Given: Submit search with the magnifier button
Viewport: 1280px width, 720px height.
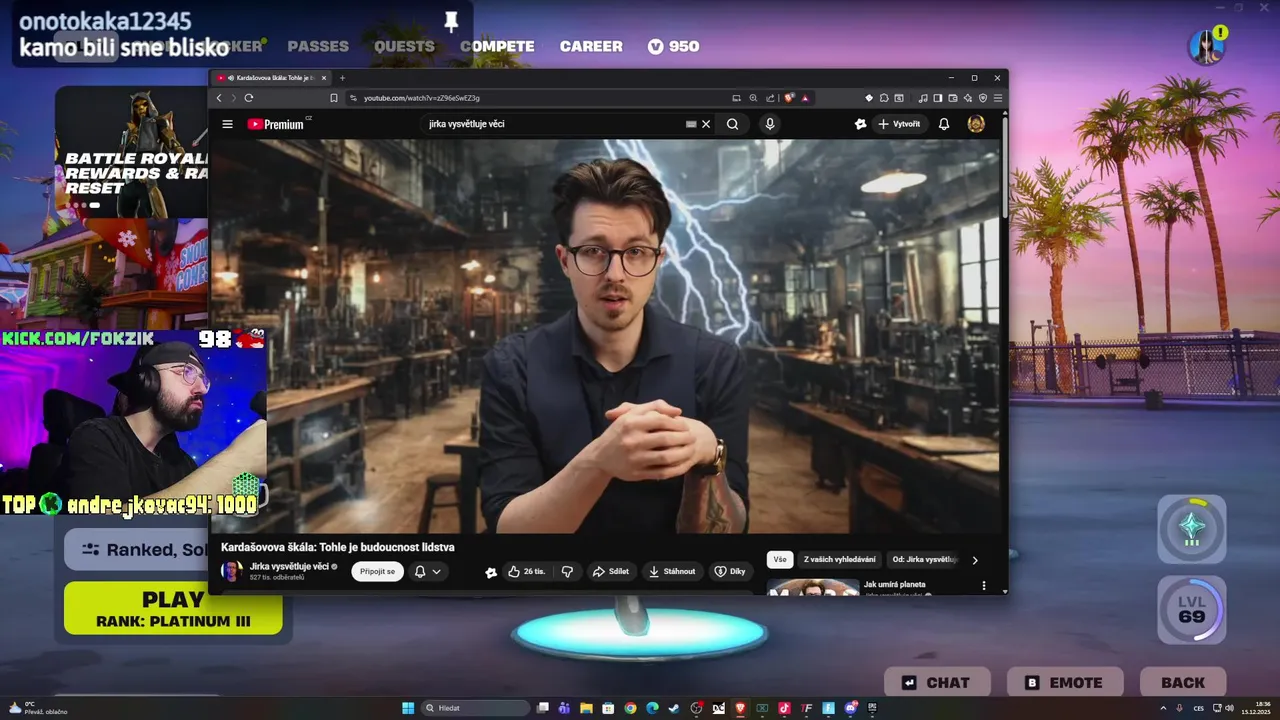Looking at the screenshot, I should click(732, 124).
